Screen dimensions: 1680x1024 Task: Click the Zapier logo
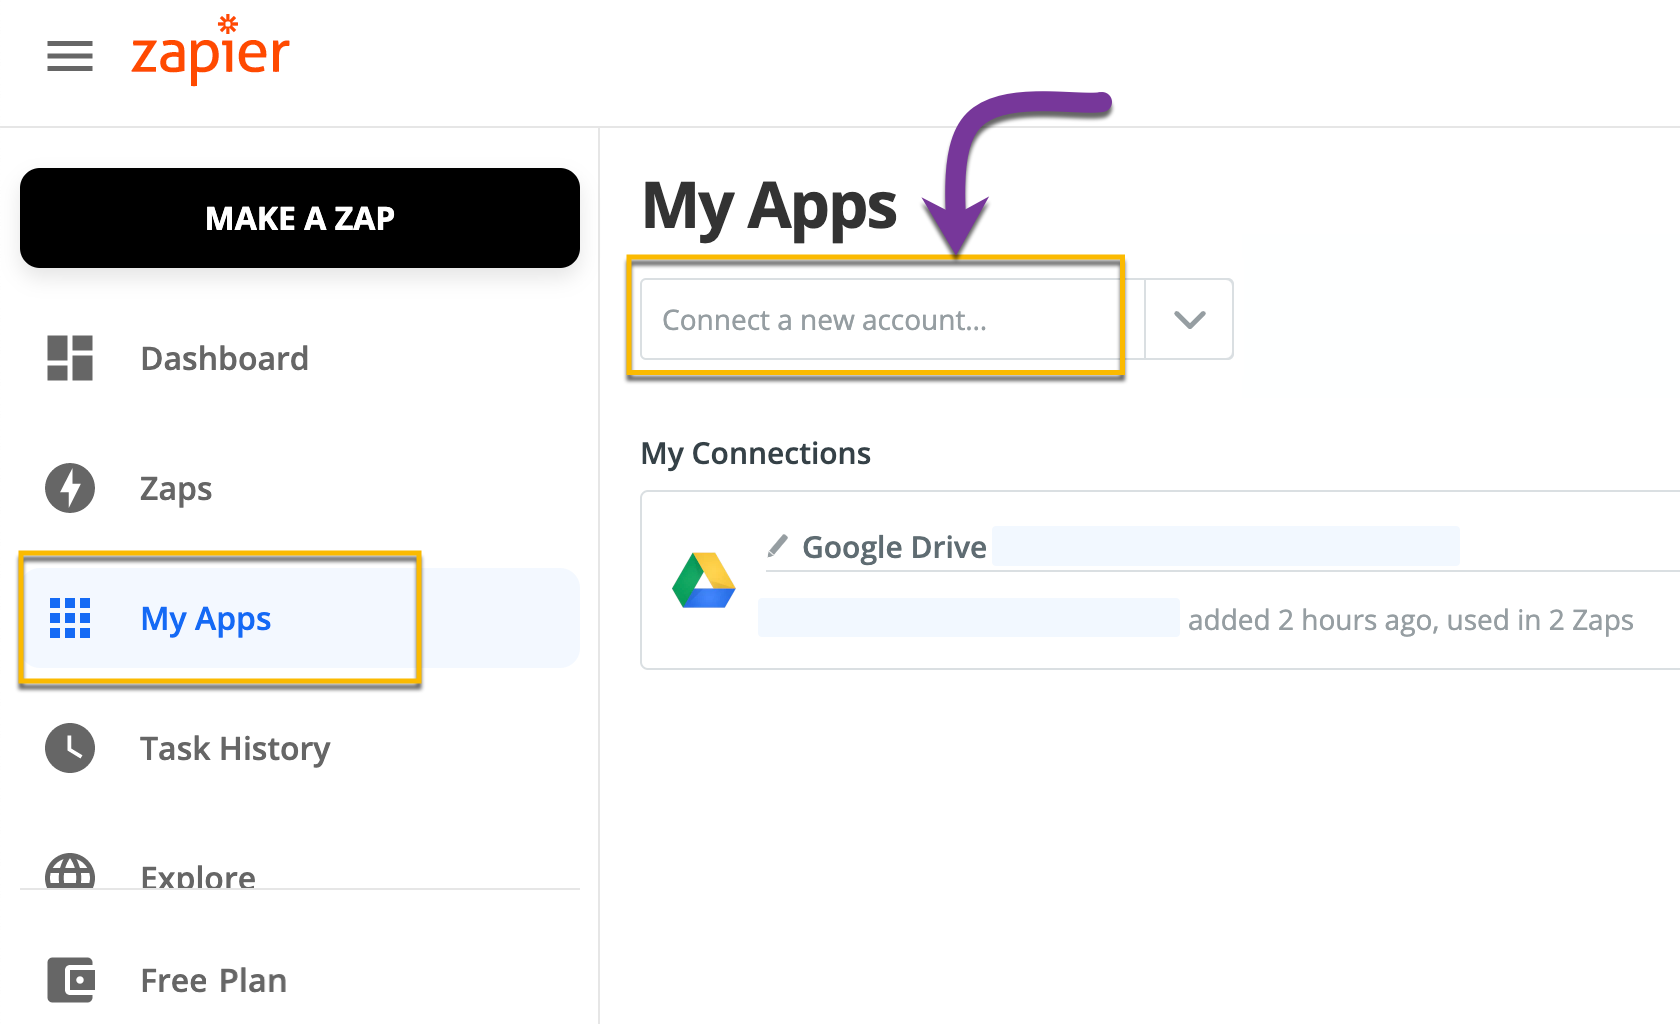[210, 52]
